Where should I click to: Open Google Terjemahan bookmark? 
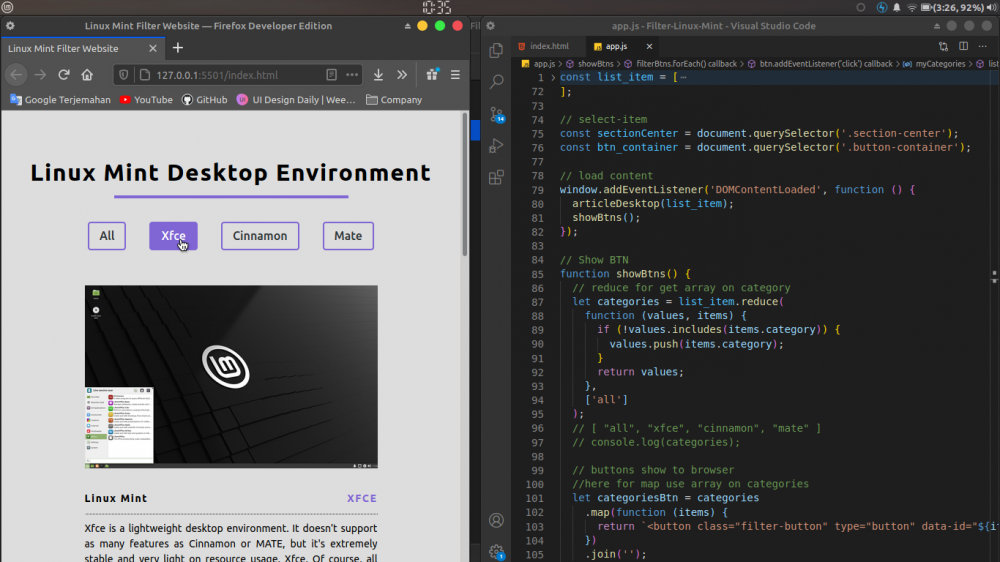click(60, 100)
